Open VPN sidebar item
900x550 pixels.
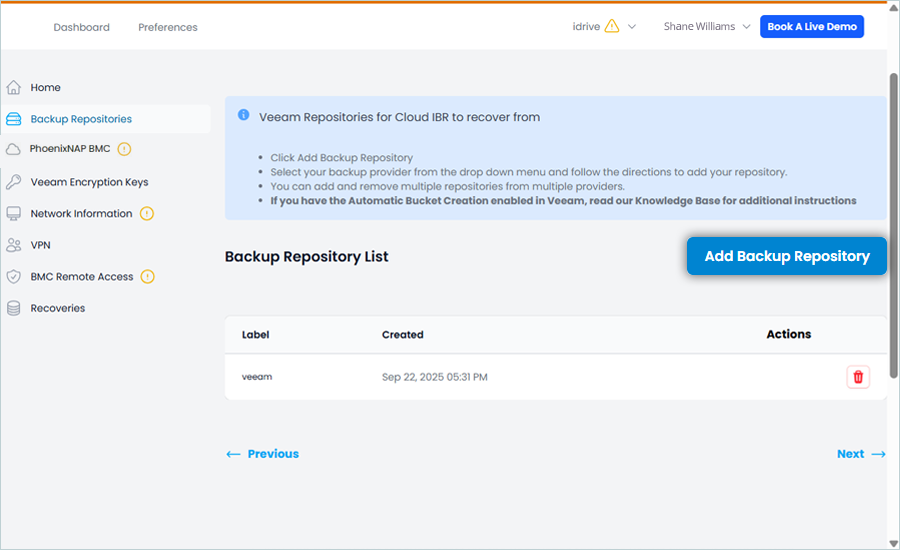coord(40,245)
